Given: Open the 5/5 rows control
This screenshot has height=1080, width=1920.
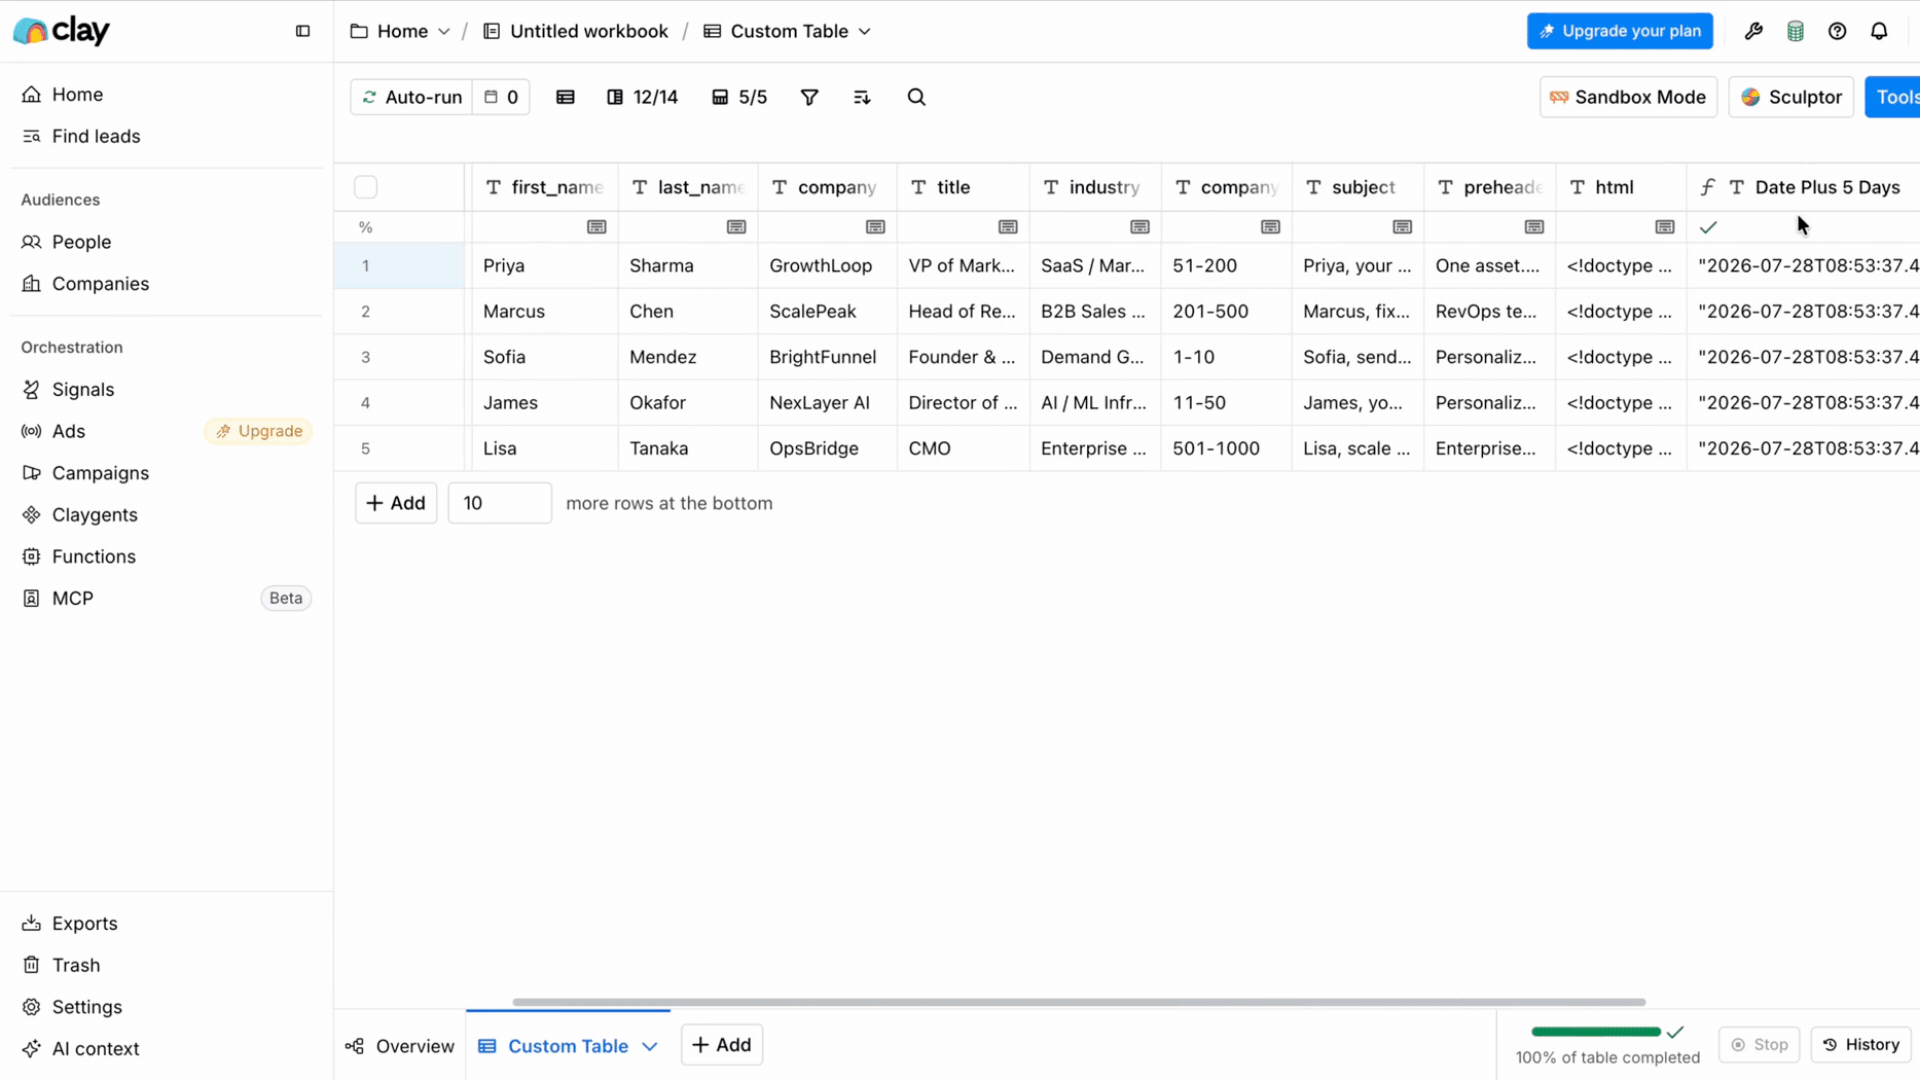Looking at the screenshot, I should tap(739, 97).
